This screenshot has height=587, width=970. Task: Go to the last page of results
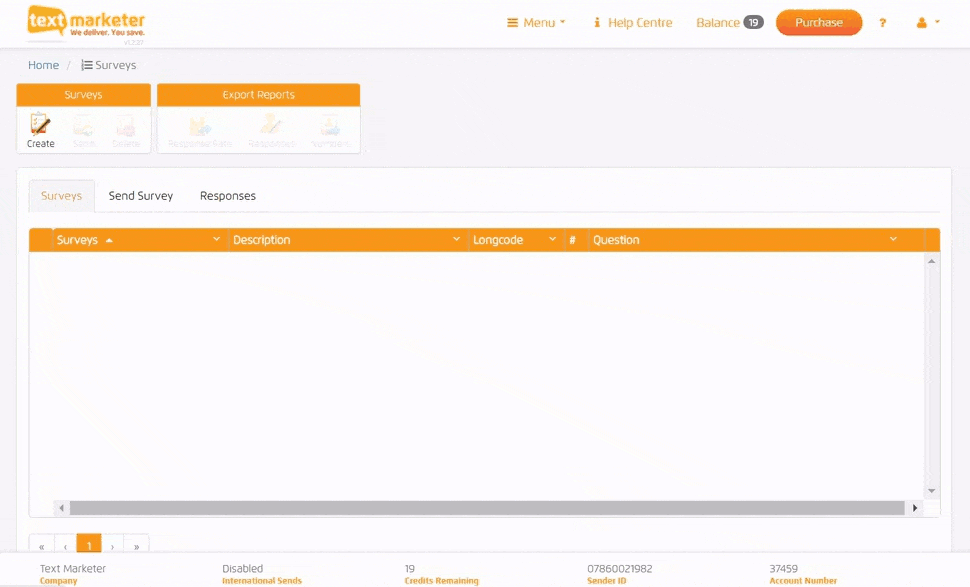[x=136, y=546]
